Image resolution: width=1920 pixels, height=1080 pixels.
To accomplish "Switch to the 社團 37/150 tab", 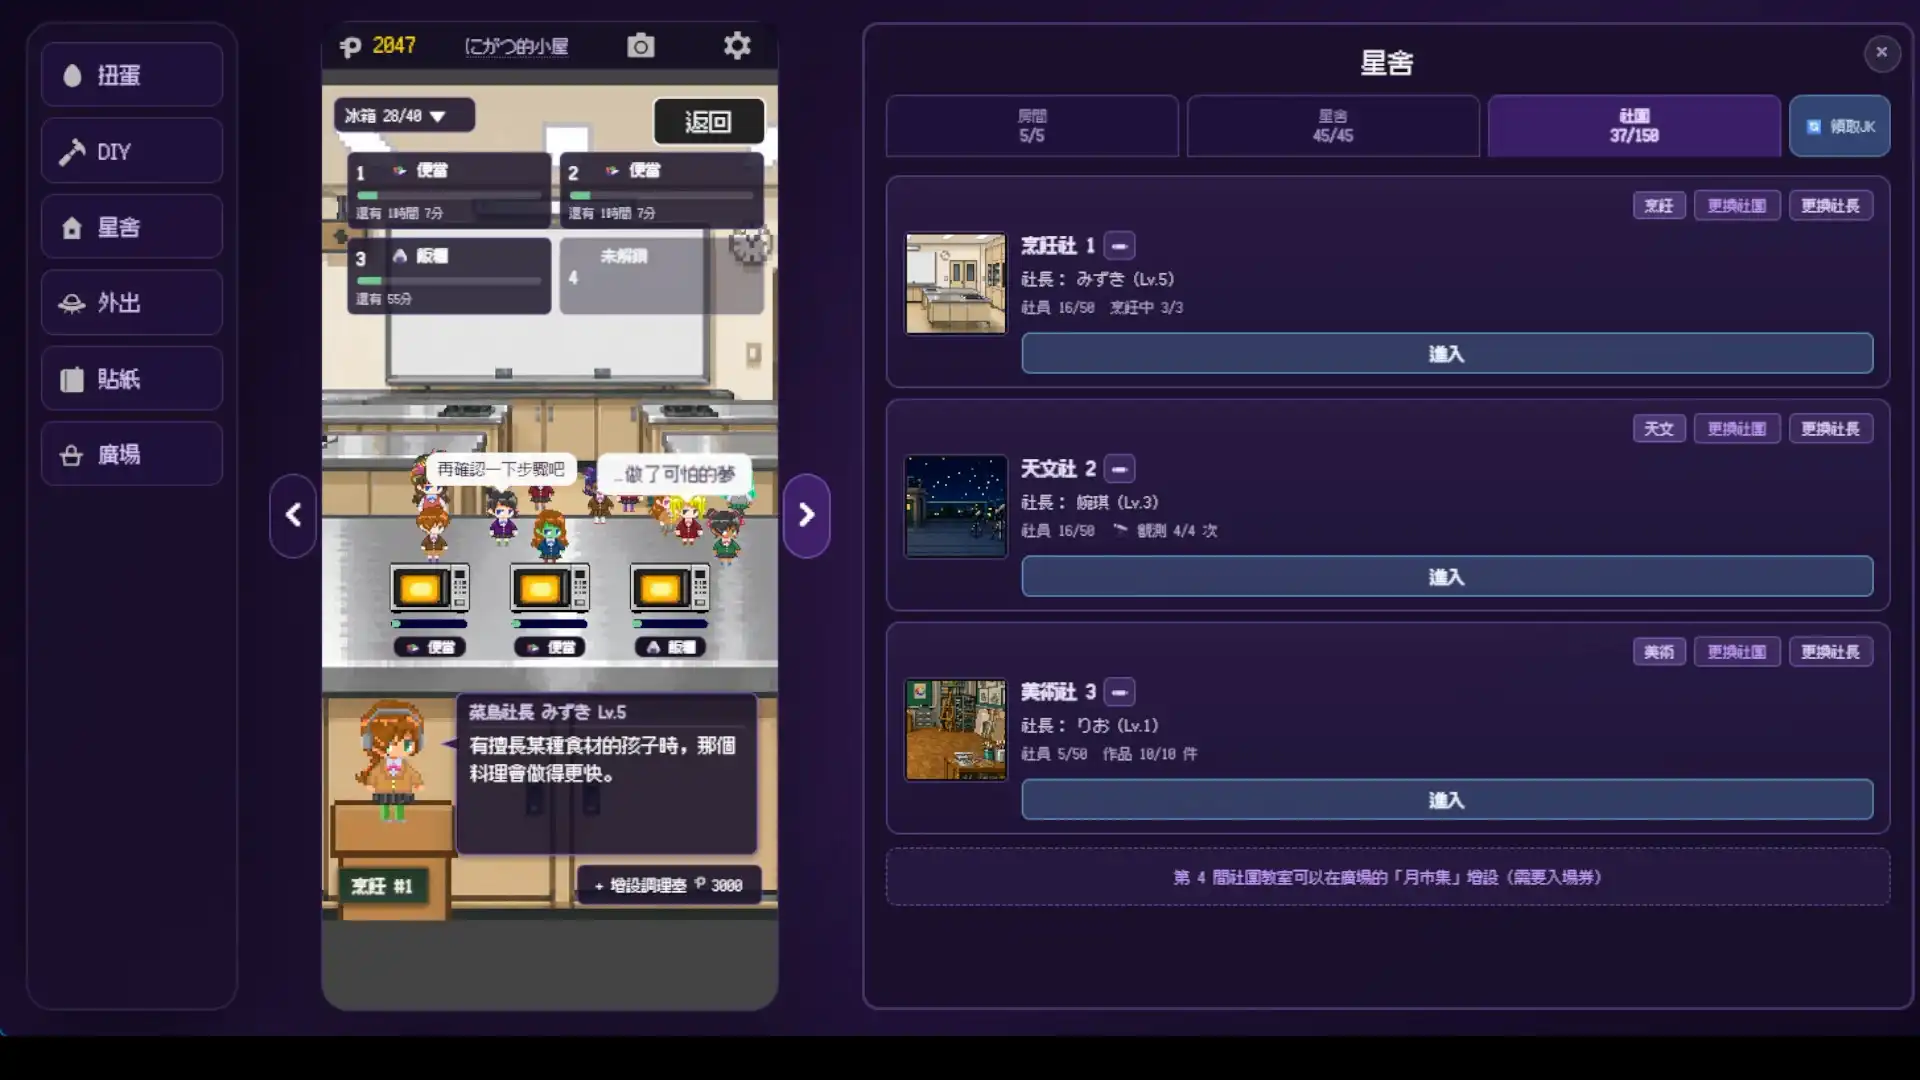I will pyautogui.click(x=1634, y=126).
